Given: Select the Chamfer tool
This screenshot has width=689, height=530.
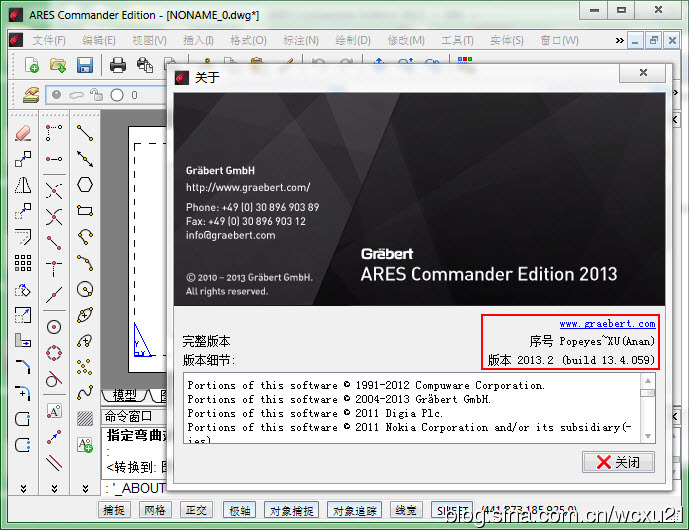Looking at the screenshot, I should coord(23,367).
